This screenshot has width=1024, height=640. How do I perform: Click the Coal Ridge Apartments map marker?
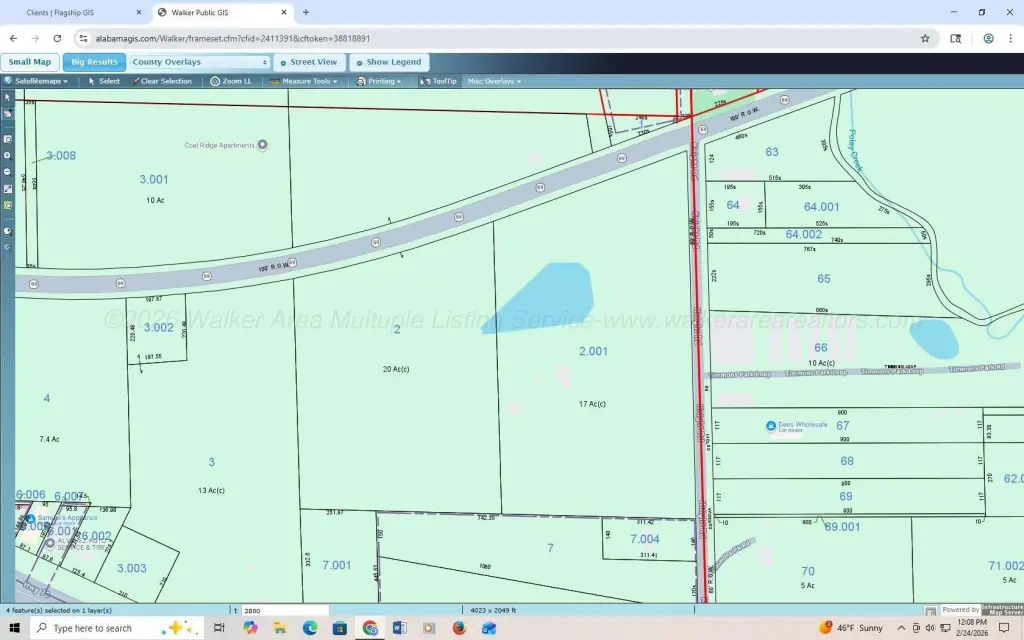[x=263, y=145]
